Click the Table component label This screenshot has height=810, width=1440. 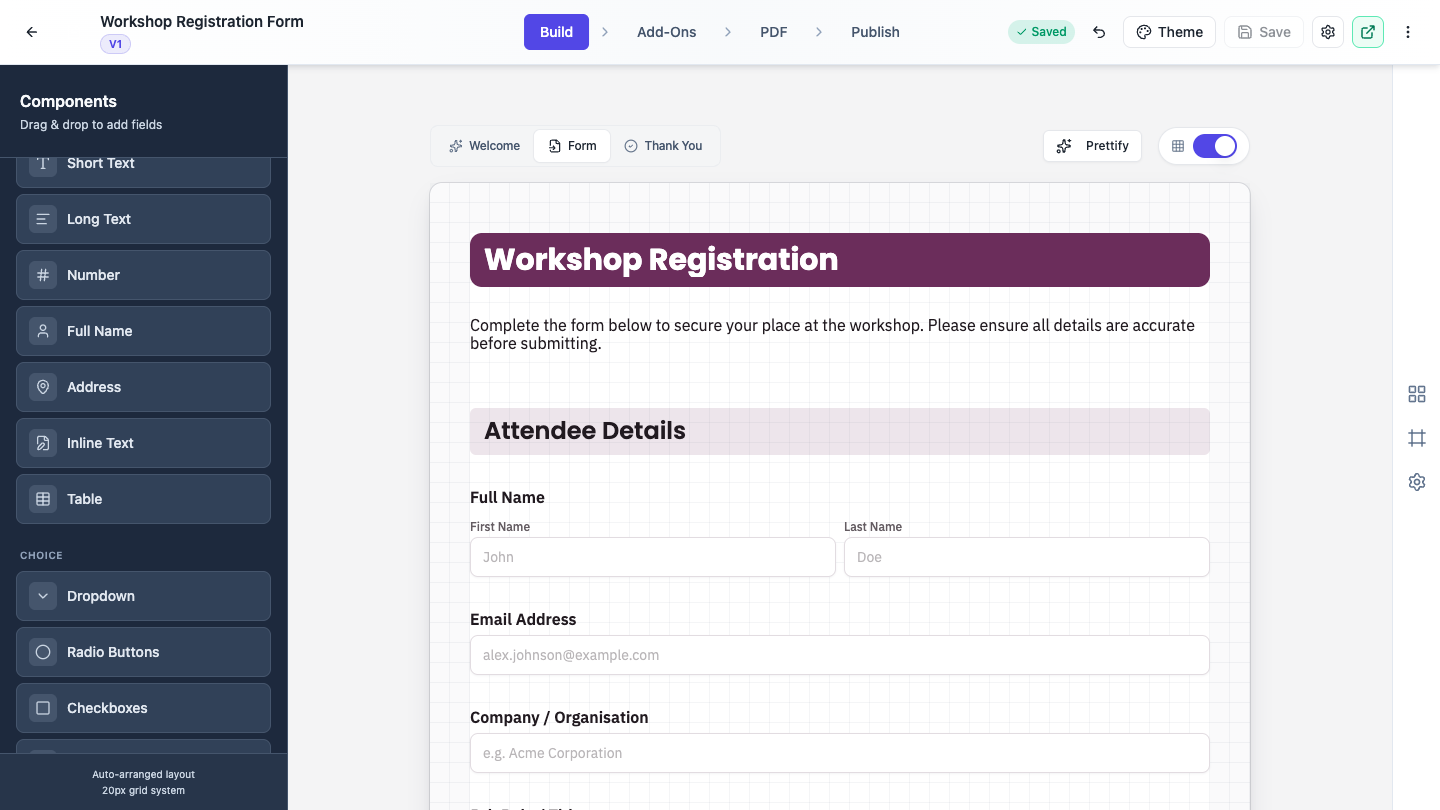coord(85,499)
